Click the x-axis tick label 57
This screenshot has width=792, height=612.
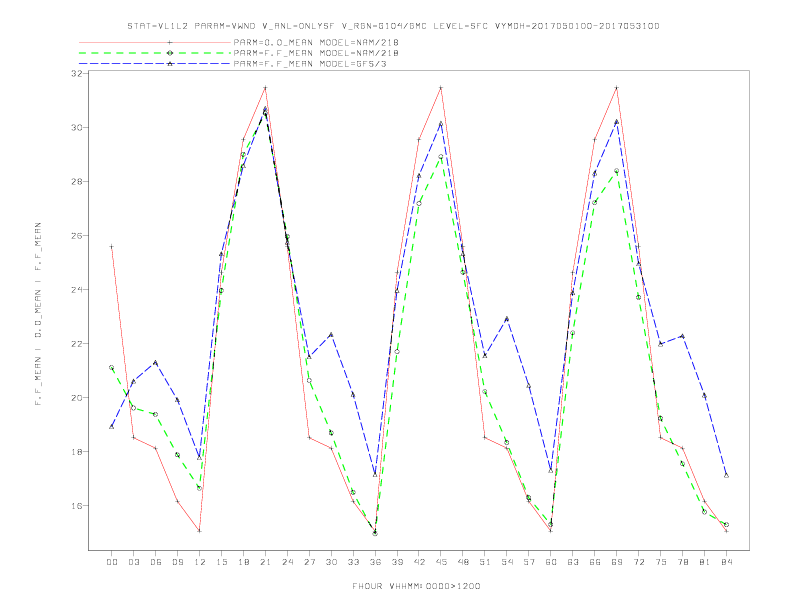[x=529, y=562]
